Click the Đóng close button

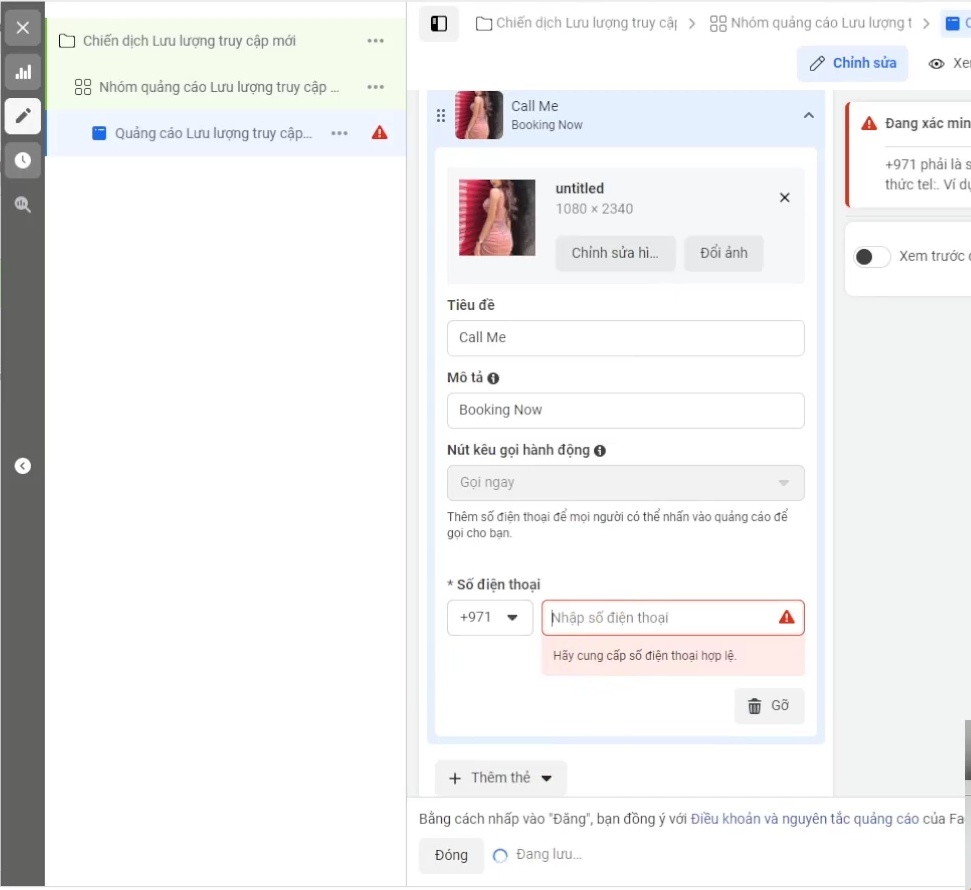coord(451,855)
